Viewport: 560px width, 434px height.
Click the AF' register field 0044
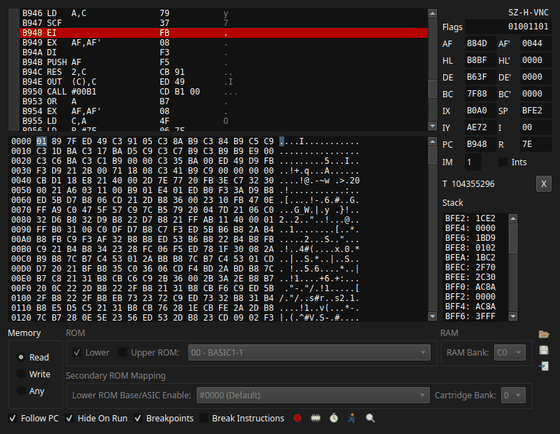(536, 43)
